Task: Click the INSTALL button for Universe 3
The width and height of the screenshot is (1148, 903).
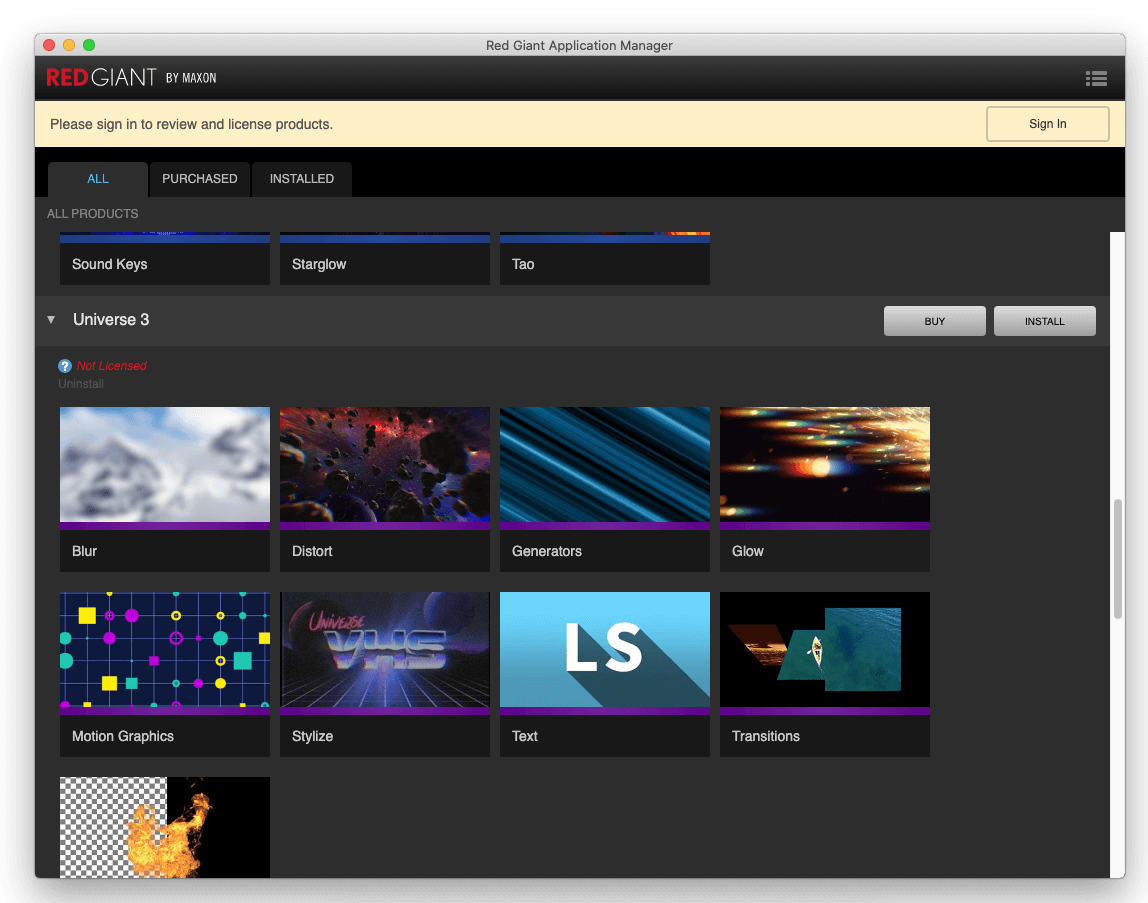Action: [1045, 321]
